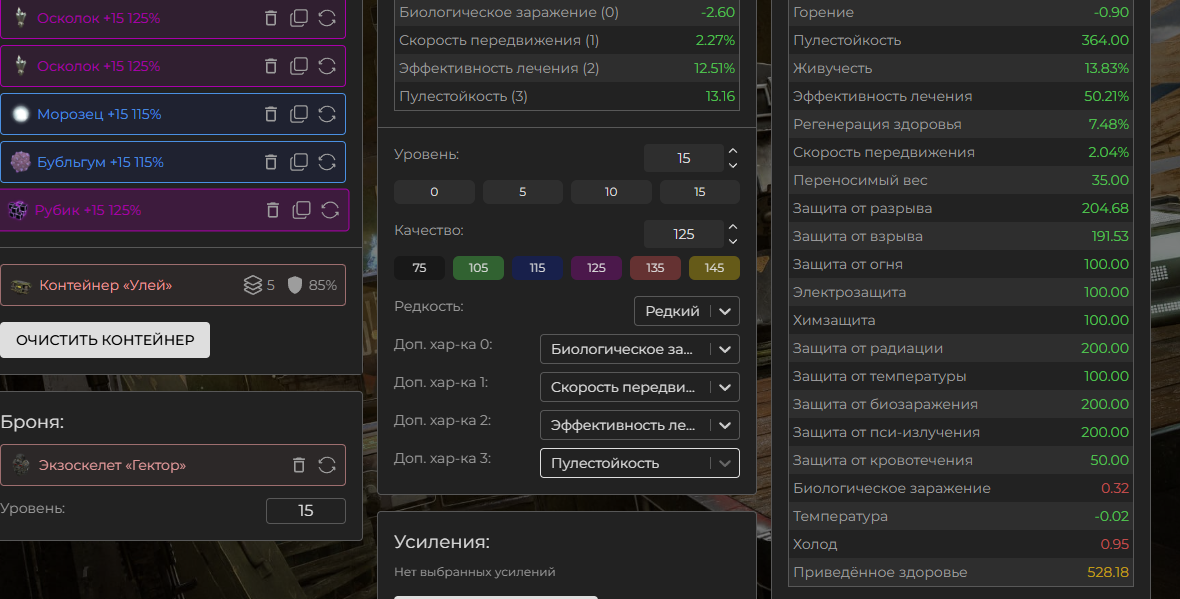
Task: Click the Рубик cube thumbnail icon
Action: 18,210
